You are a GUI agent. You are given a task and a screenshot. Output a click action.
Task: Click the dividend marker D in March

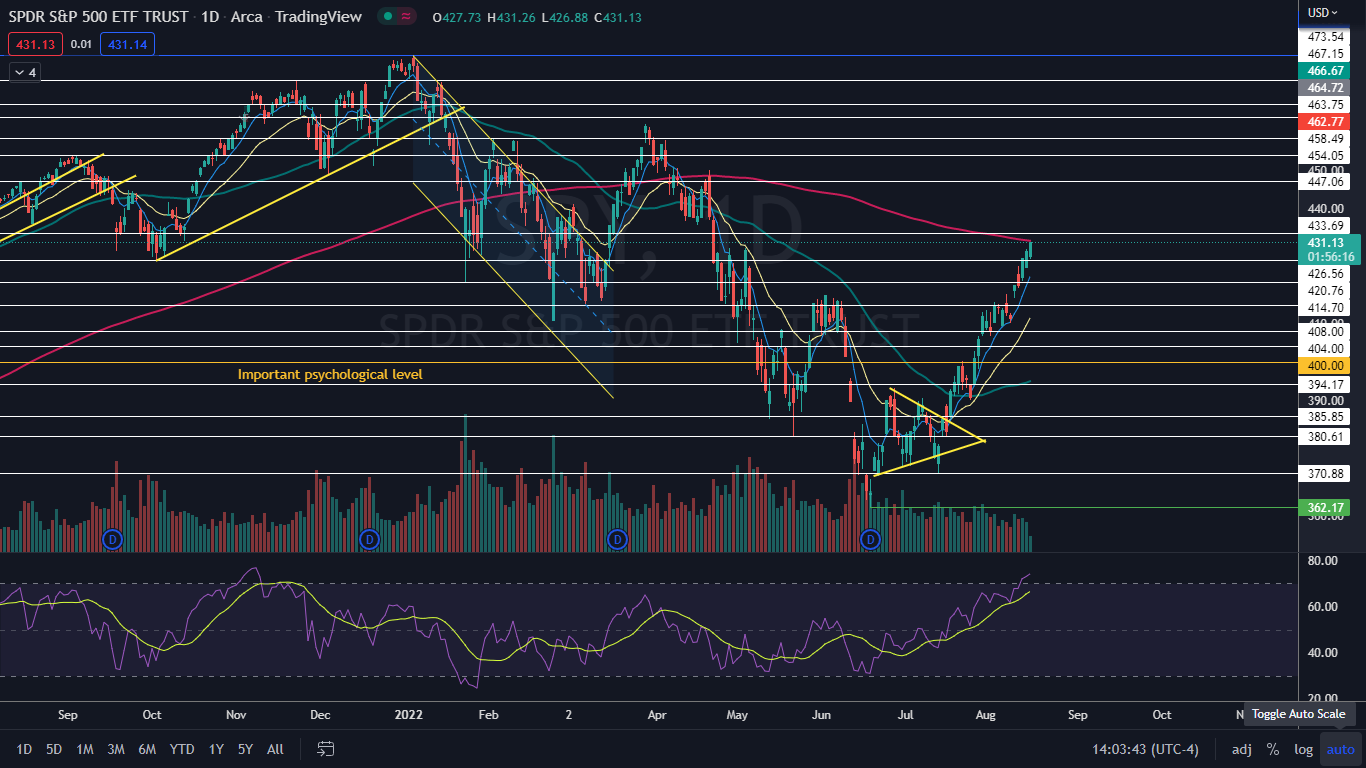coord(617,540)
